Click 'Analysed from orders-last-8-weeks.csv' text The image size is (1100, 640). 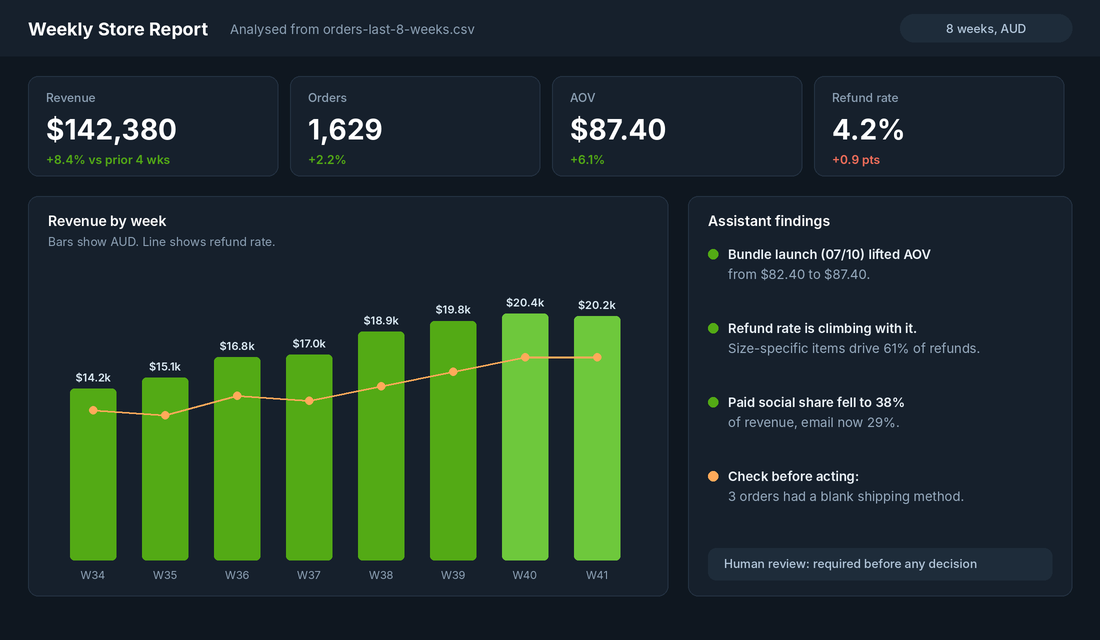click(352, 29)
